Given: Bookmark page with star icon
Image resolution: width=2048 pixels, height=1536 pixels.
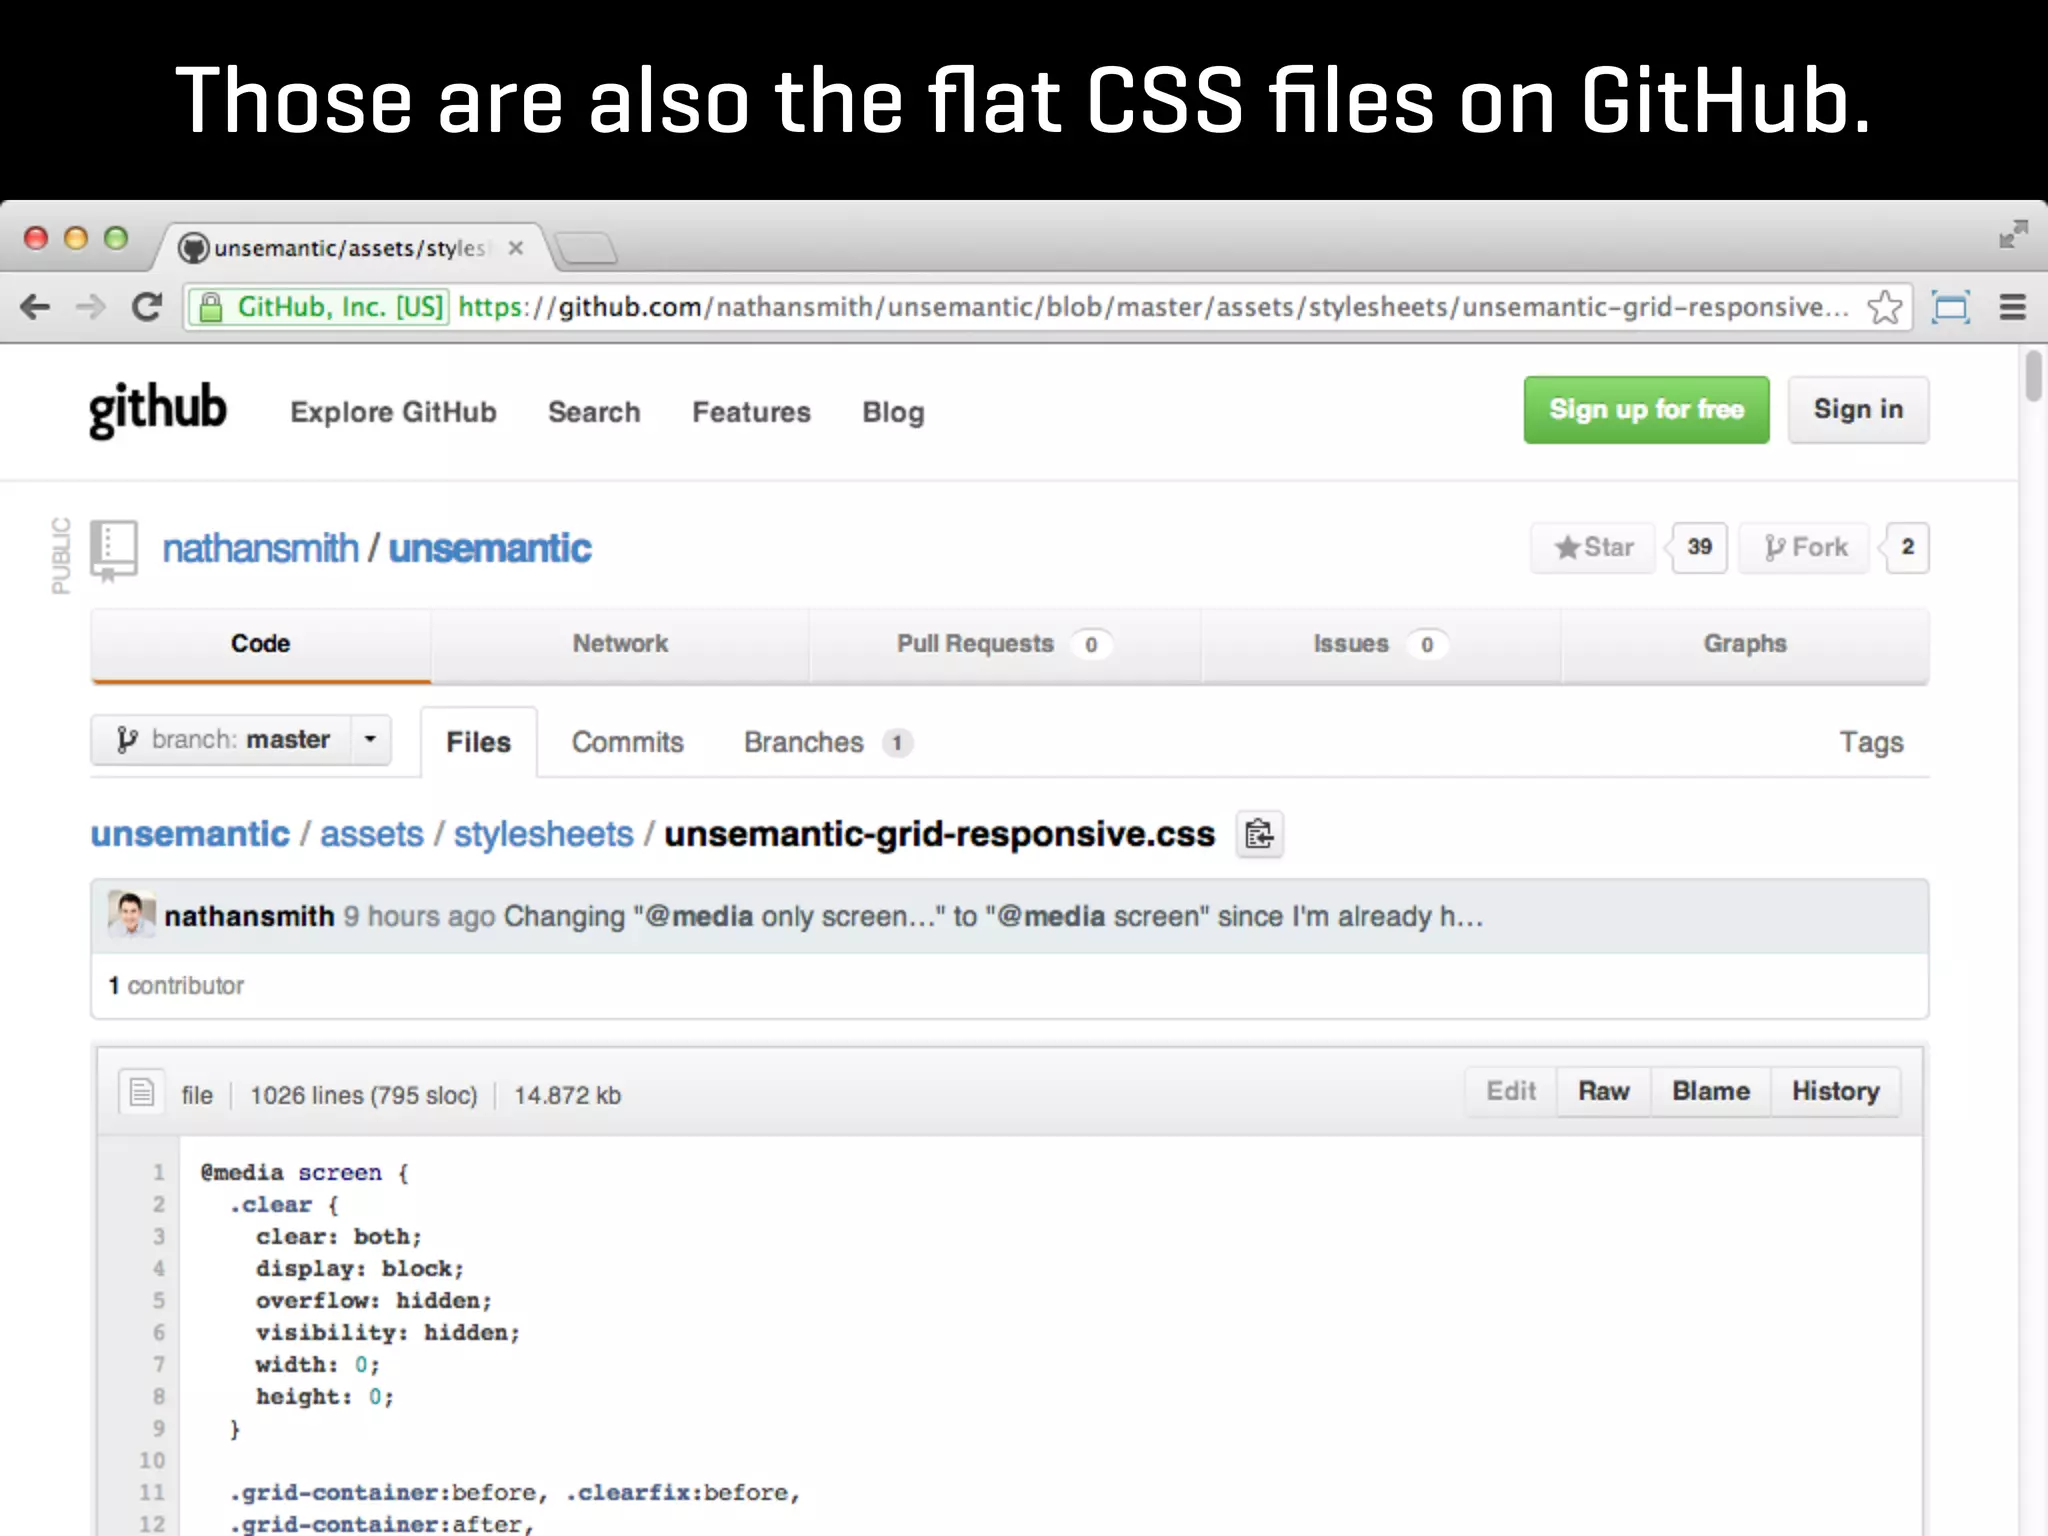Looking at the screenshot, I should point(1884,307).
